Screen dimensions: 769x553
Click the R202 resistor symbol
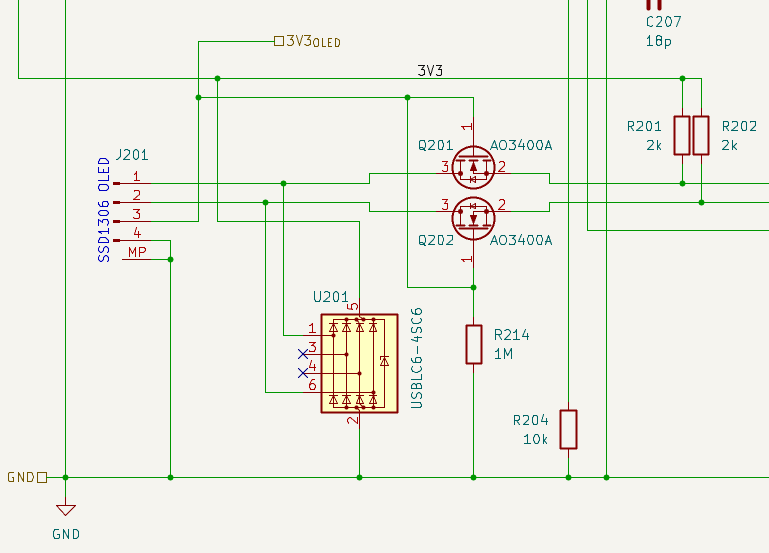pos(701,135)
